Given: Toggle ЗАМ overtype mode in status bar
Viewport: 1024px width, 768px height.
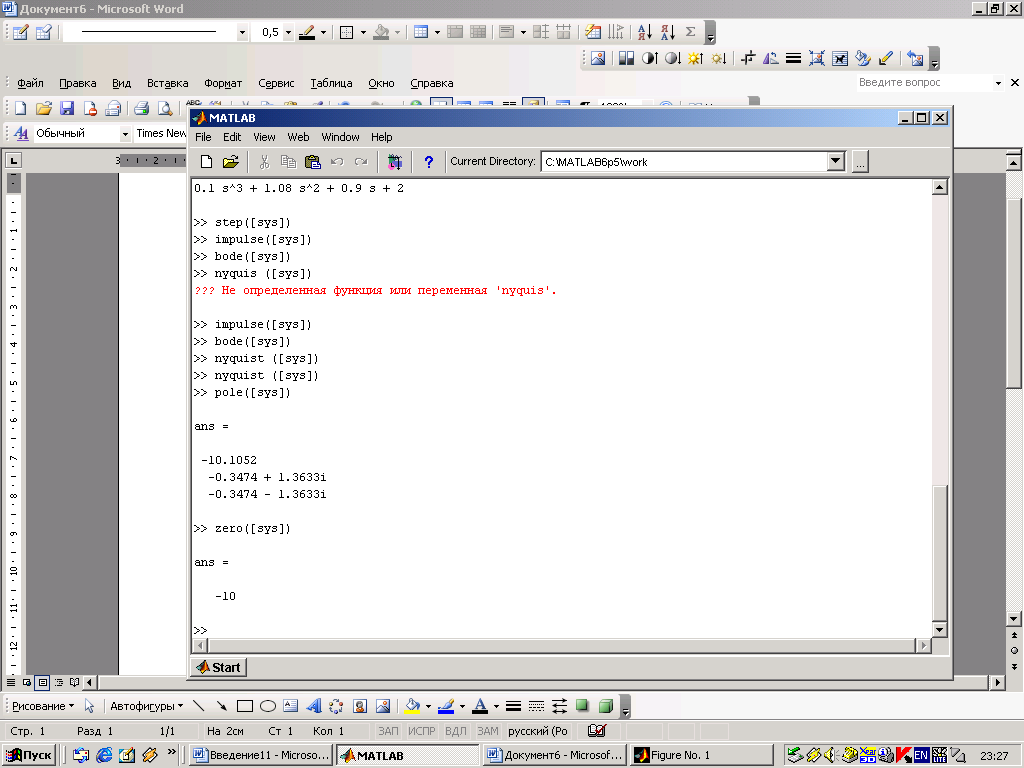Looking at the screenshot, I should click(487, 731).
